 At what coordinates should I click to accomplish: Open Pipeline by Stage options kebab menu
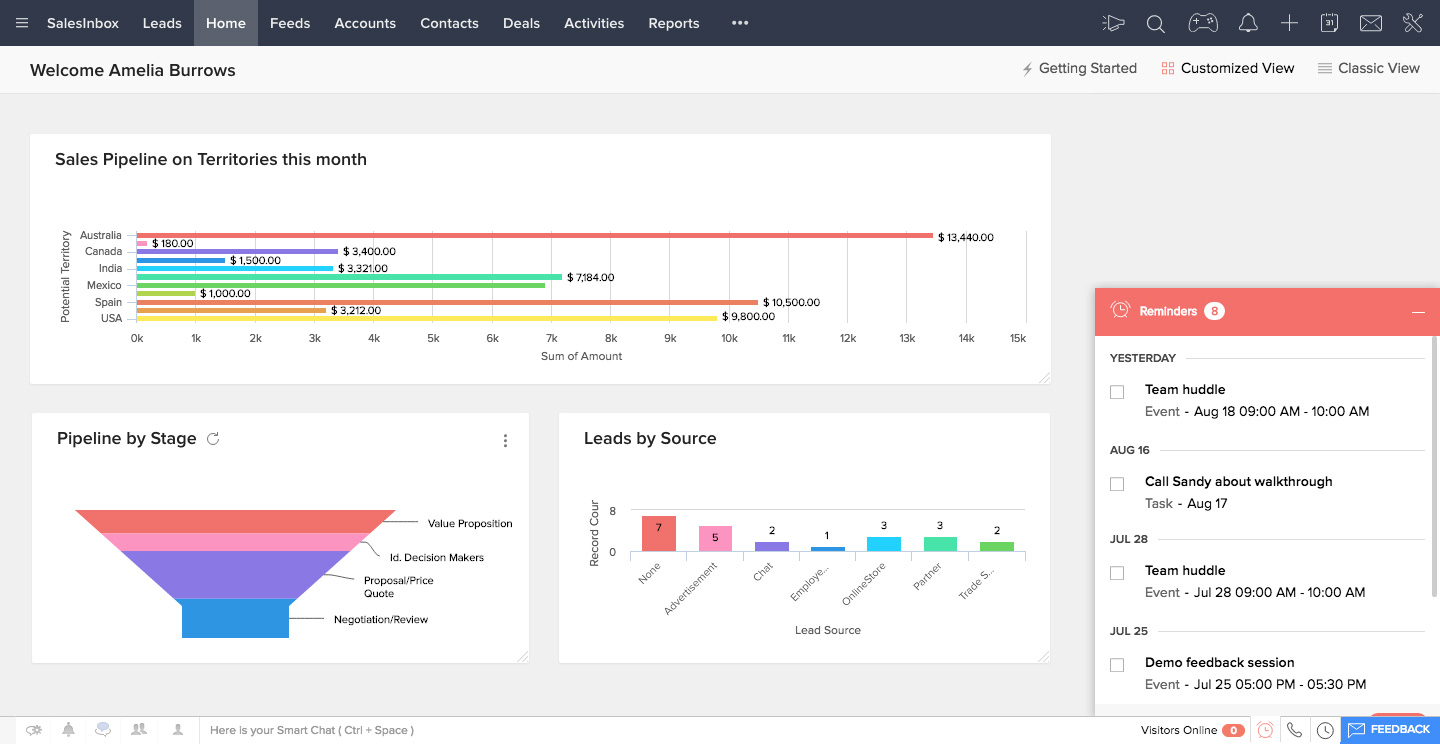tap(505, 441)
